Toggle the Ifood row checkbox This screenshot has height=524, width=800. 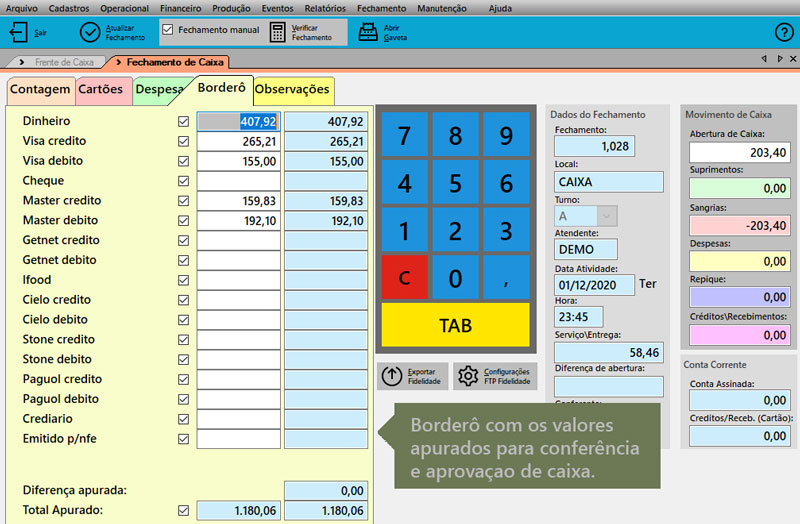[183, 280]
